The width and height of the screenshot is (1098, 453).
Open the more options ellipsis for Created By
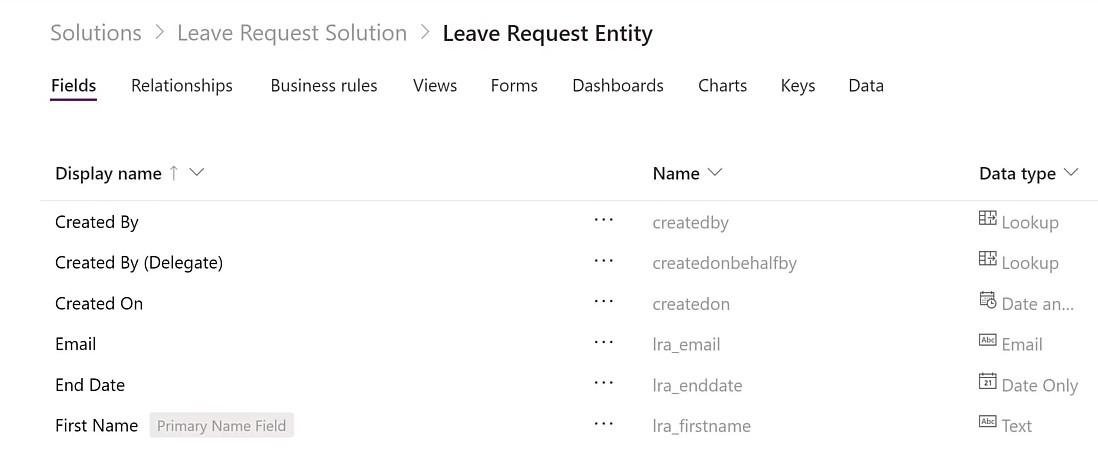[x=603, y=220]
